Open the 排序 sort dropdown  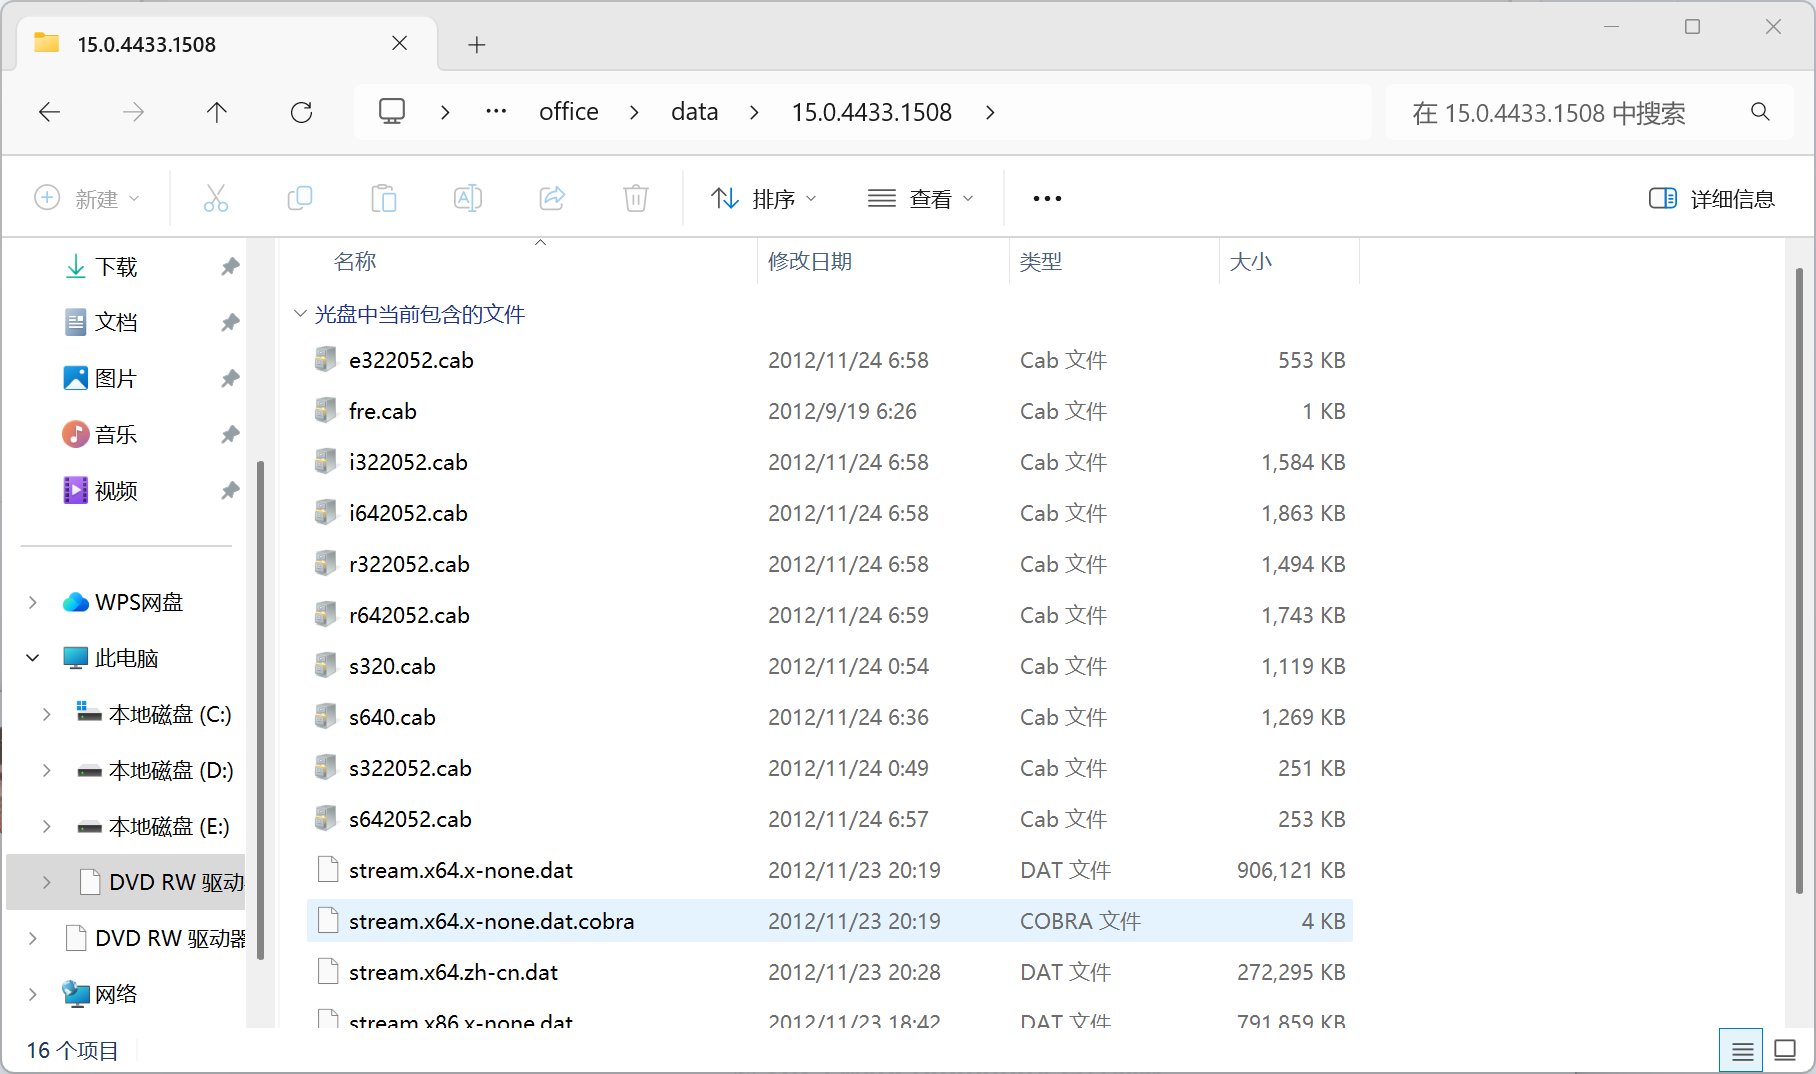tap(764, 199)
